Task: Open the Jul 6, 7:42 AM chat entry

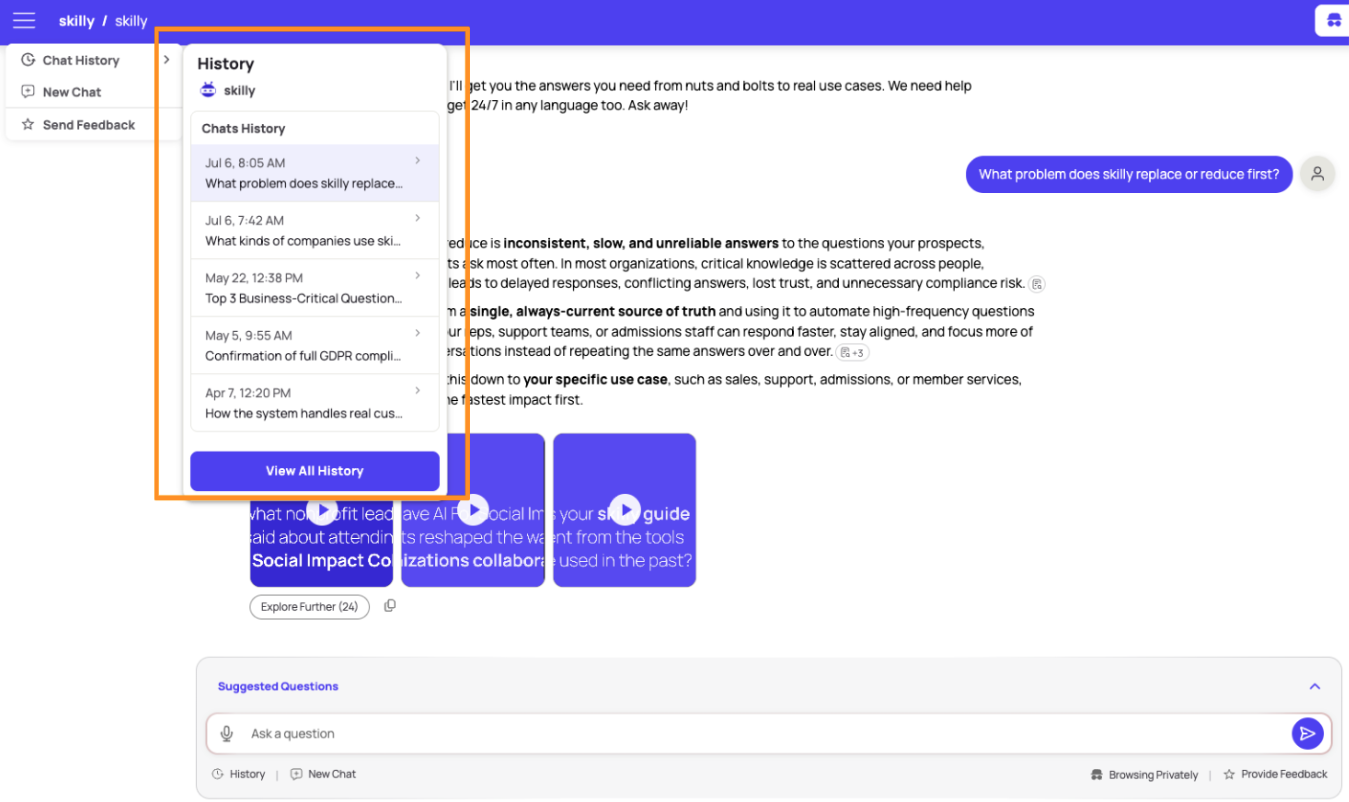Action: coord(315,230)
